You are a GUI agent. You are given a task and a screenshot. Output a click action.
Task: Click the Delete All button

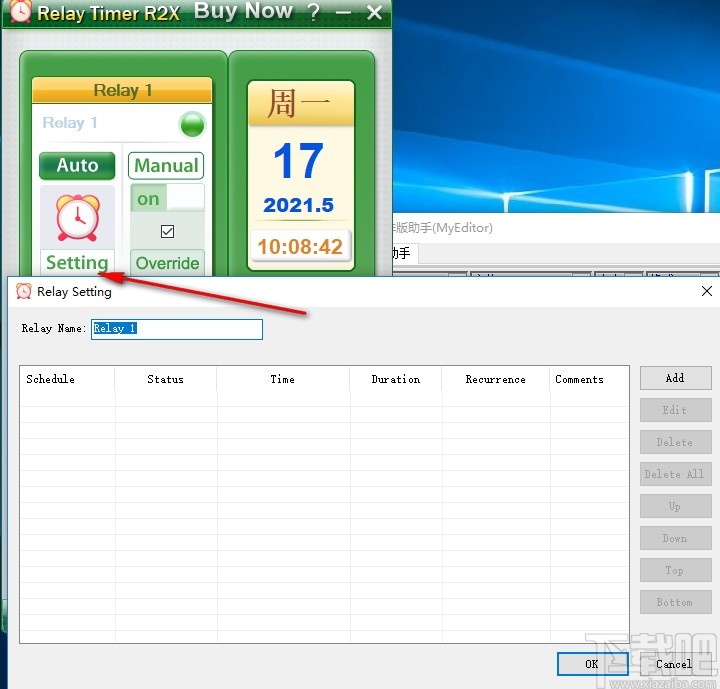(x=675, y=474)
